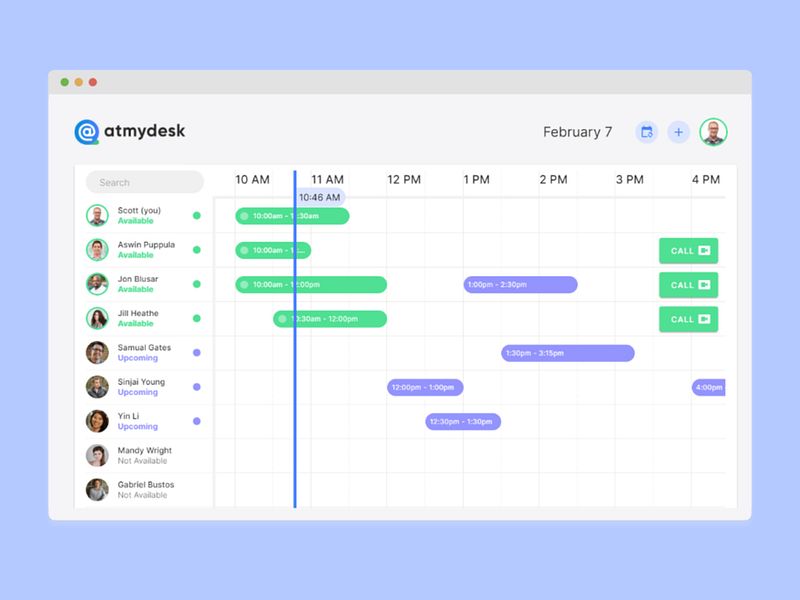
Task: Click the 12 PM column header
Action: pos(404,180)
